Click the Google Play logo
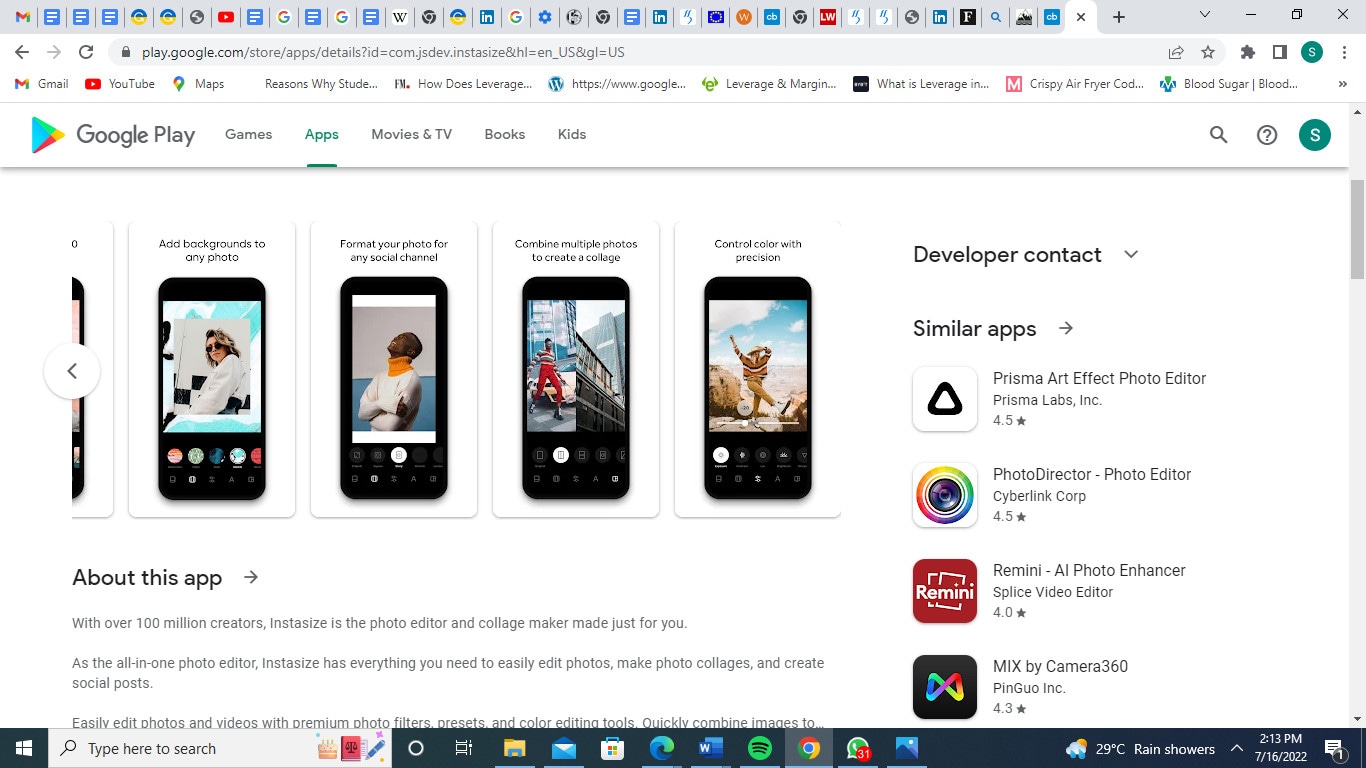Screen dimensions: 1366x768 (x=113, y=135)
